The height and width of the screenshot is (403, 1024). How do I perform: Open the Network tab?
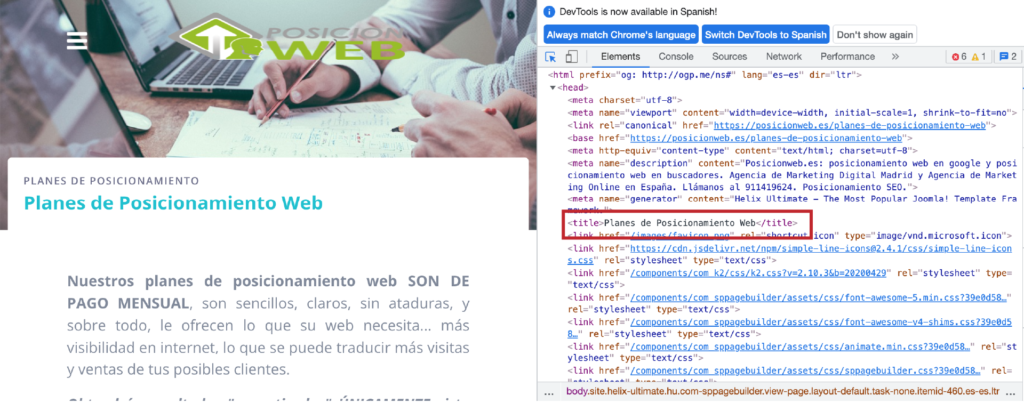point(784,57)
